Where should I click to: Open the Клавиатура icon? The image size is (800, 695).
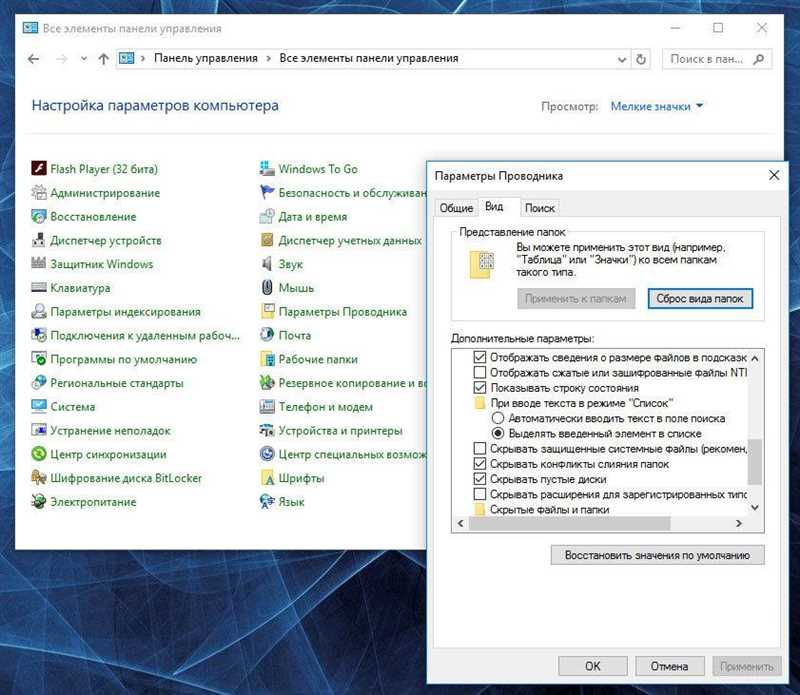point(39,287)
